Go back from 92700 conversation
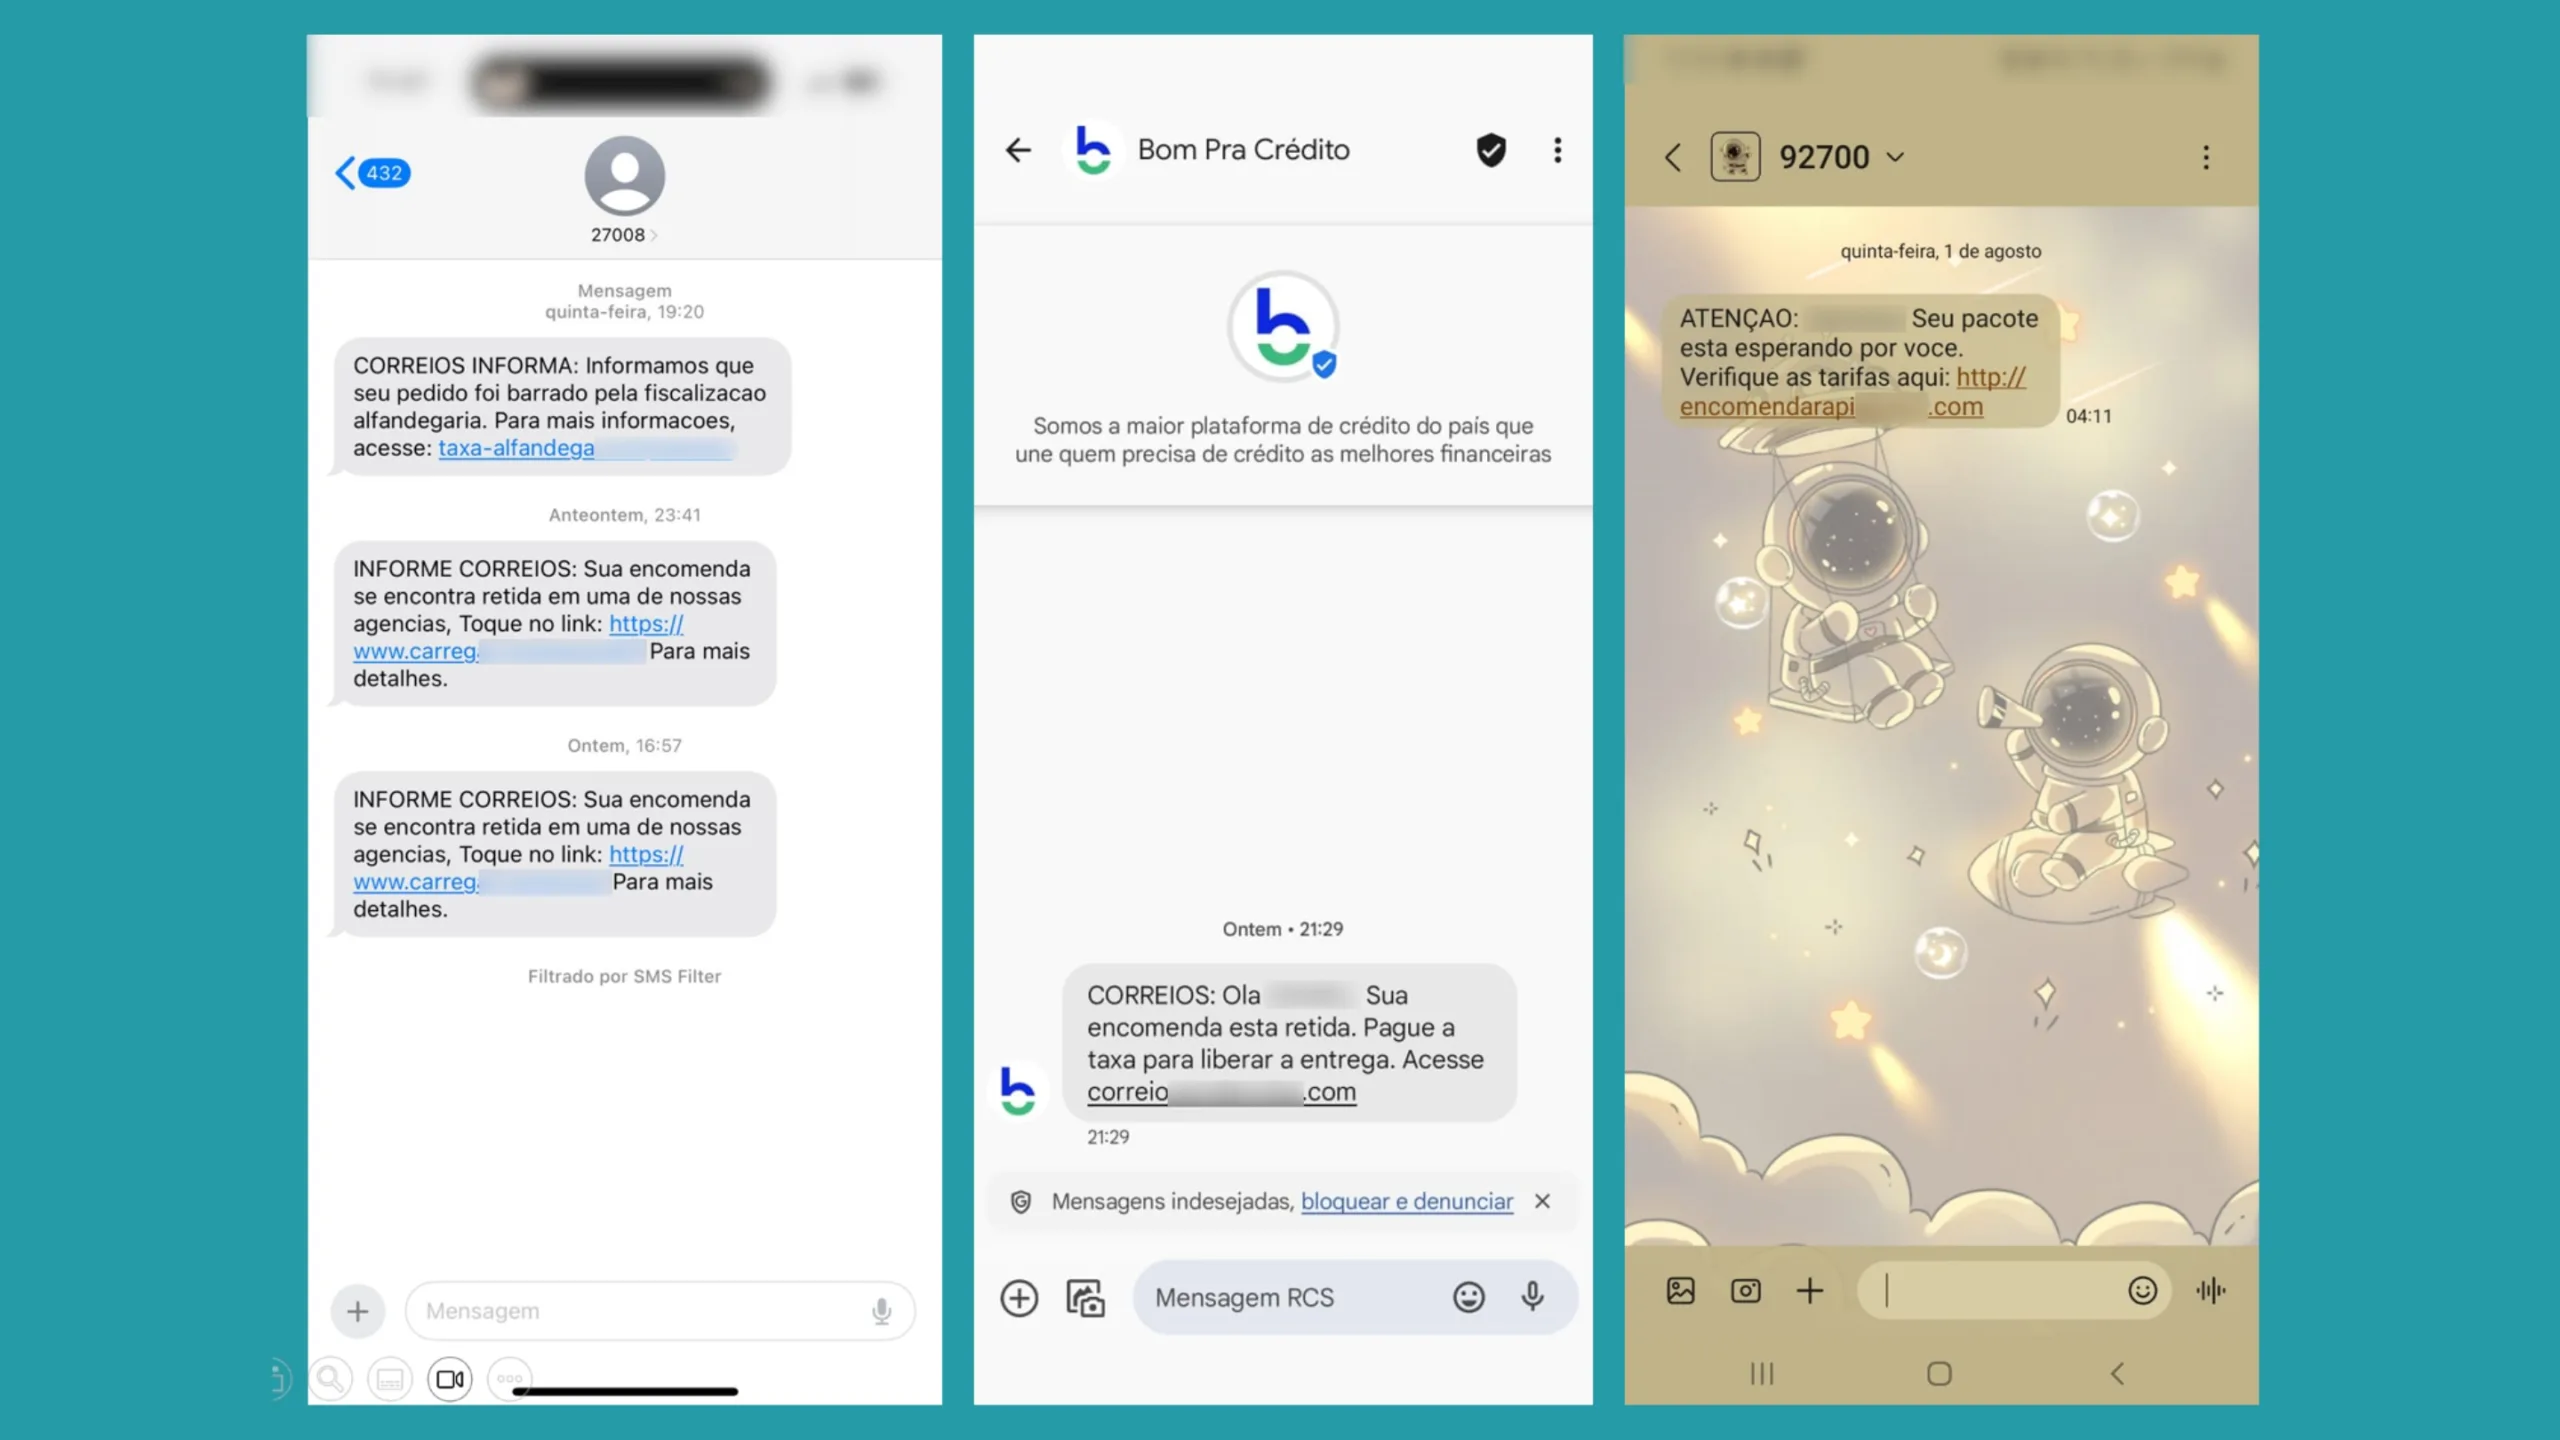 [1673, 157]
